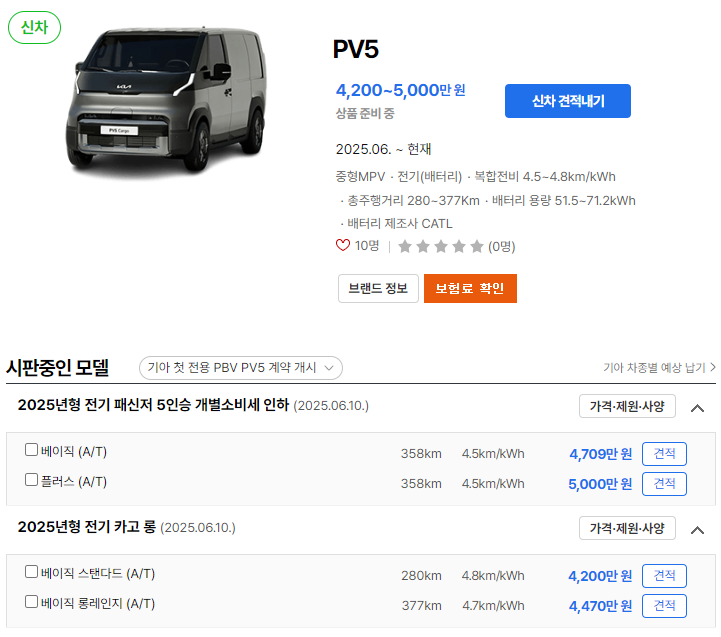
Task: Open 가격·제원·사양 for 카고 롱
Action: (627, 528)
